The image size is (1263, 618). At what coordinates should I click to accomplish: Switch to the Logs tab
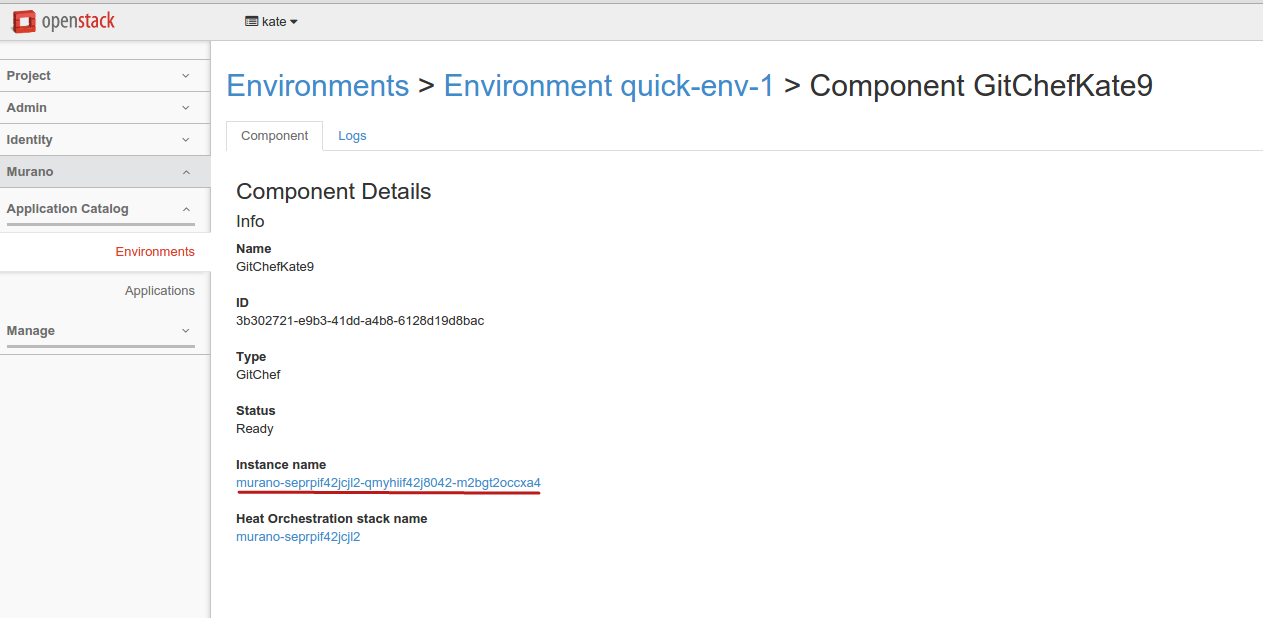coord(352,136)
